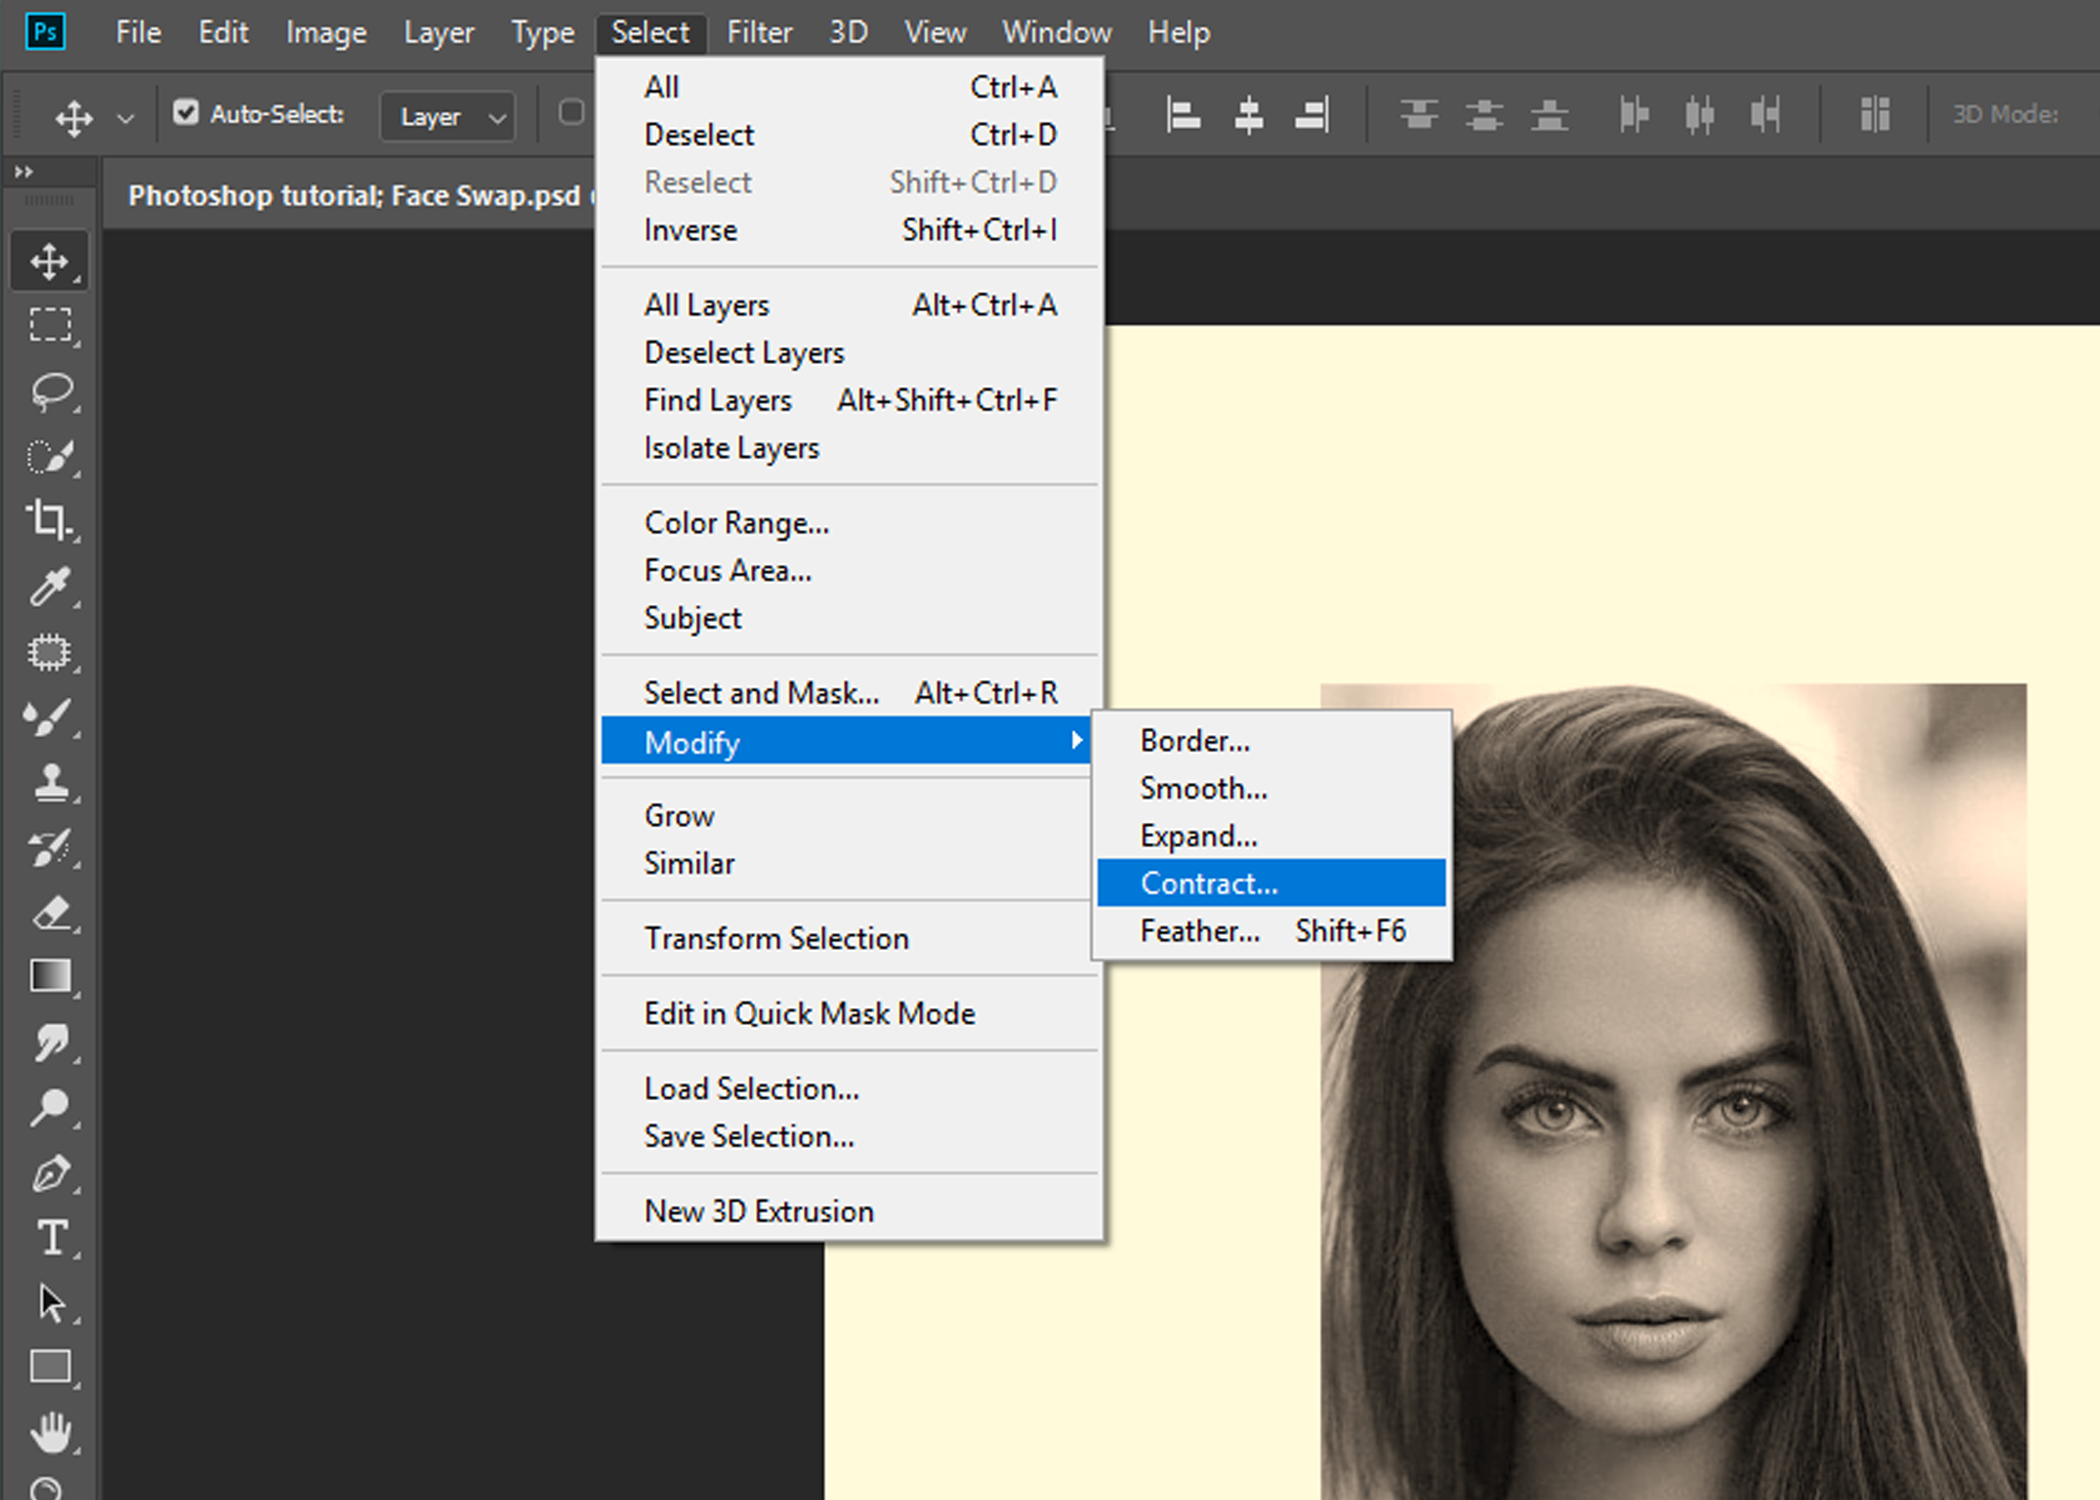Select the Pen tool
Image resolution: width=2100 pixels, height=1500 pixels.
point(50,1173)
